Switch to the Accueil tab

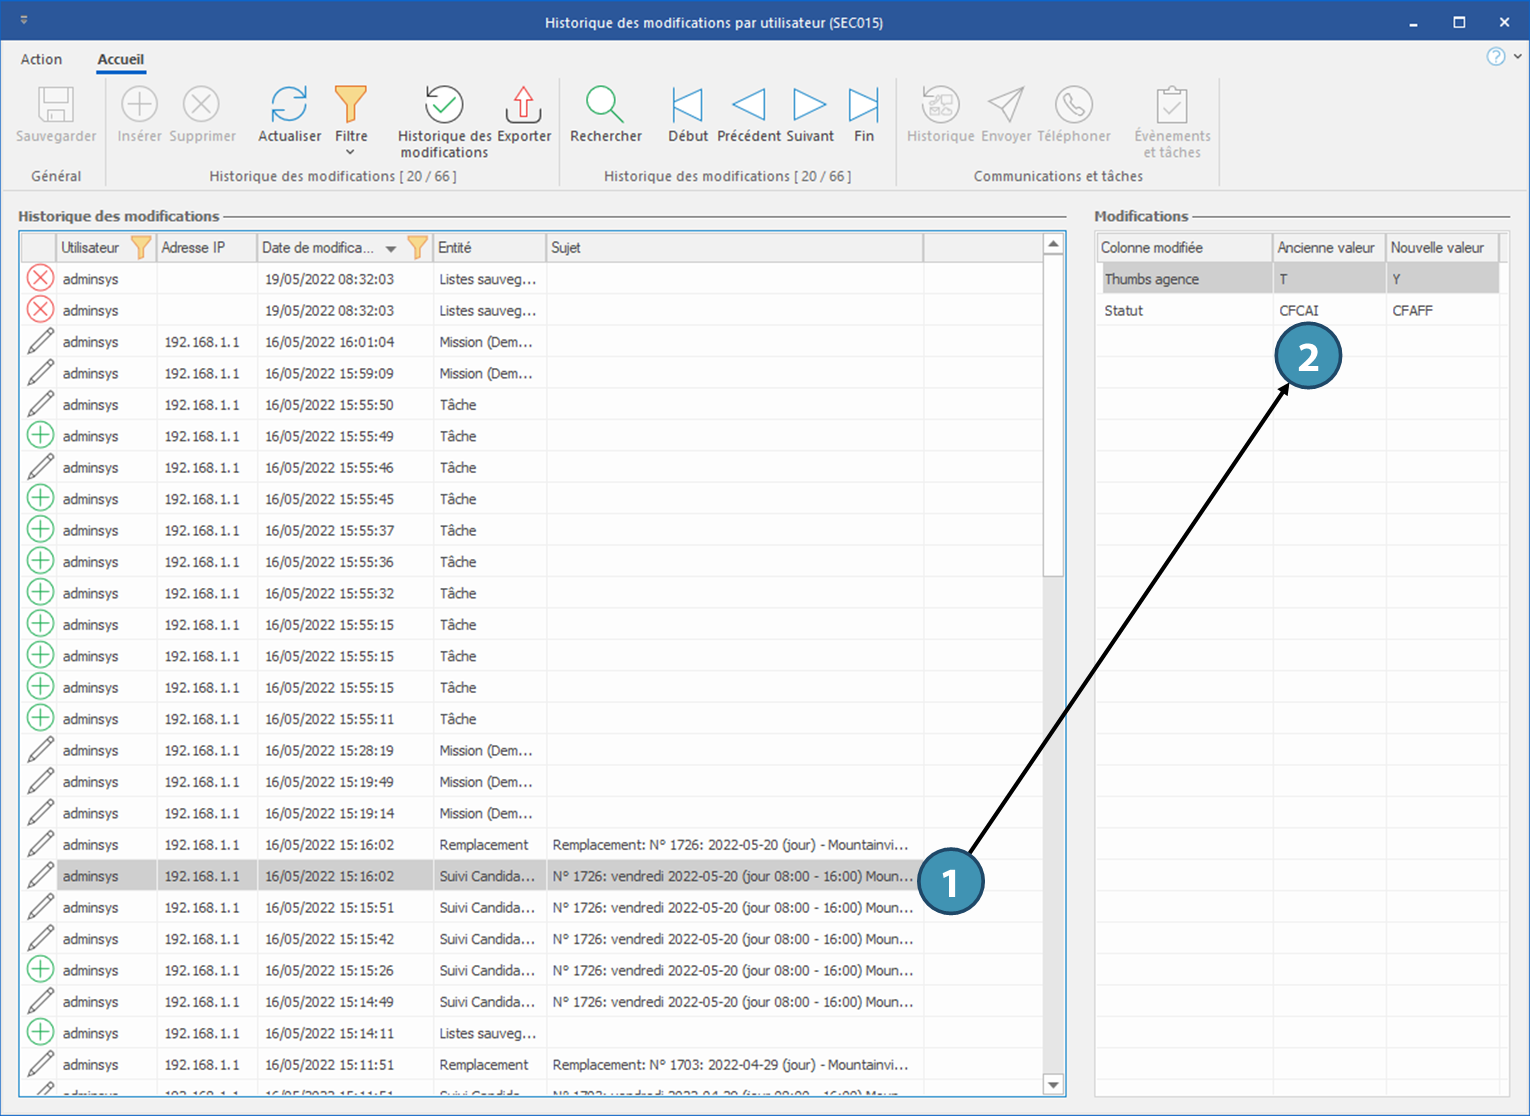point(120,59)
